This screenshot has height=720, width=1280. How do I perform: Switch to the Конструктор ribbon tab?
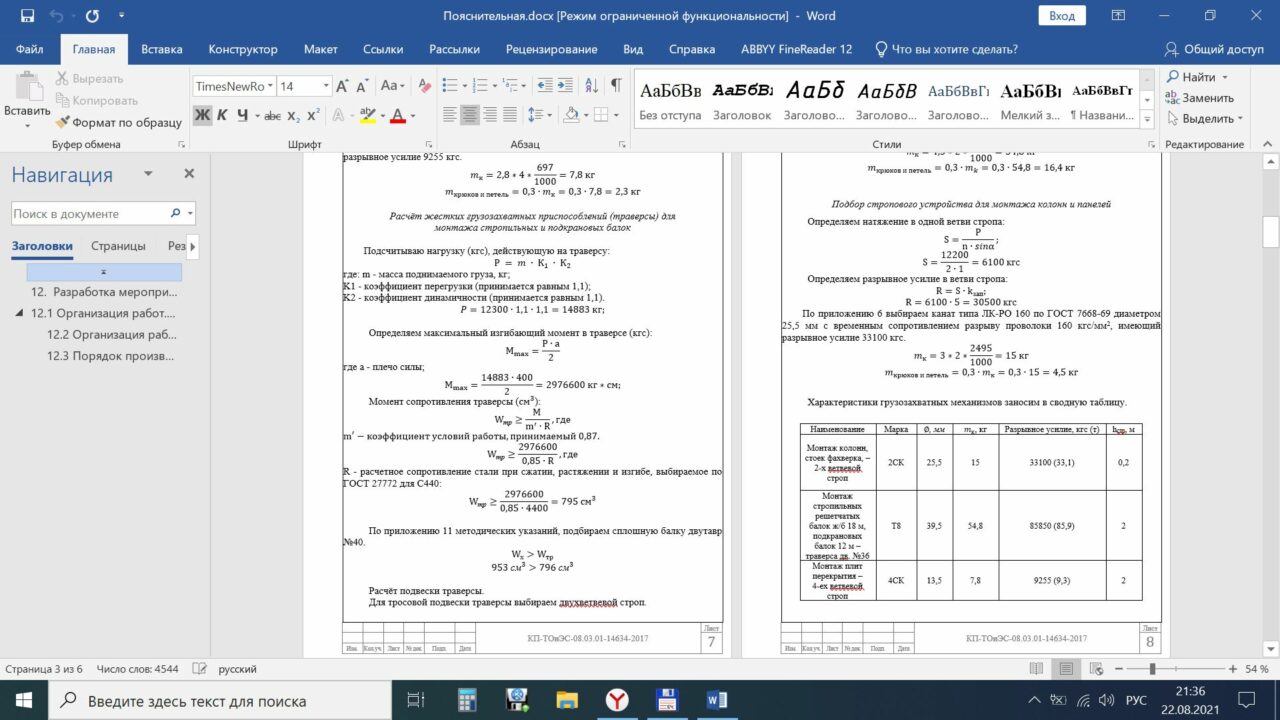point(243,49)
